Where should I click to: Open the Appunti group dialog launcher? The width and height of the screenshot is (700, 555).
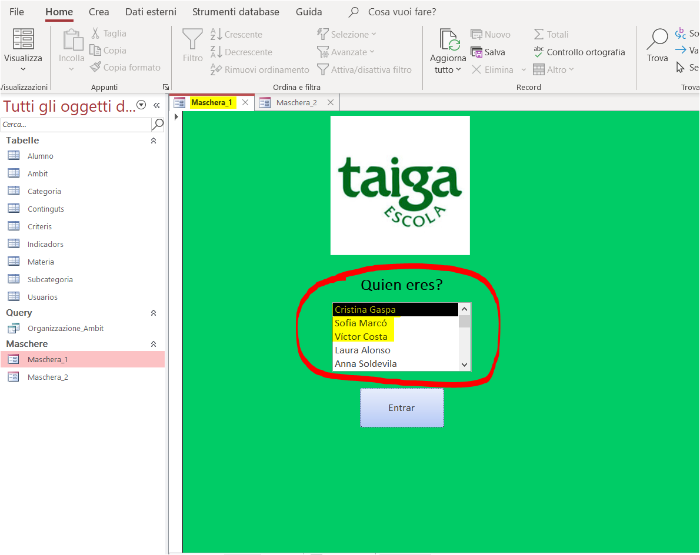tap(166, 87)
